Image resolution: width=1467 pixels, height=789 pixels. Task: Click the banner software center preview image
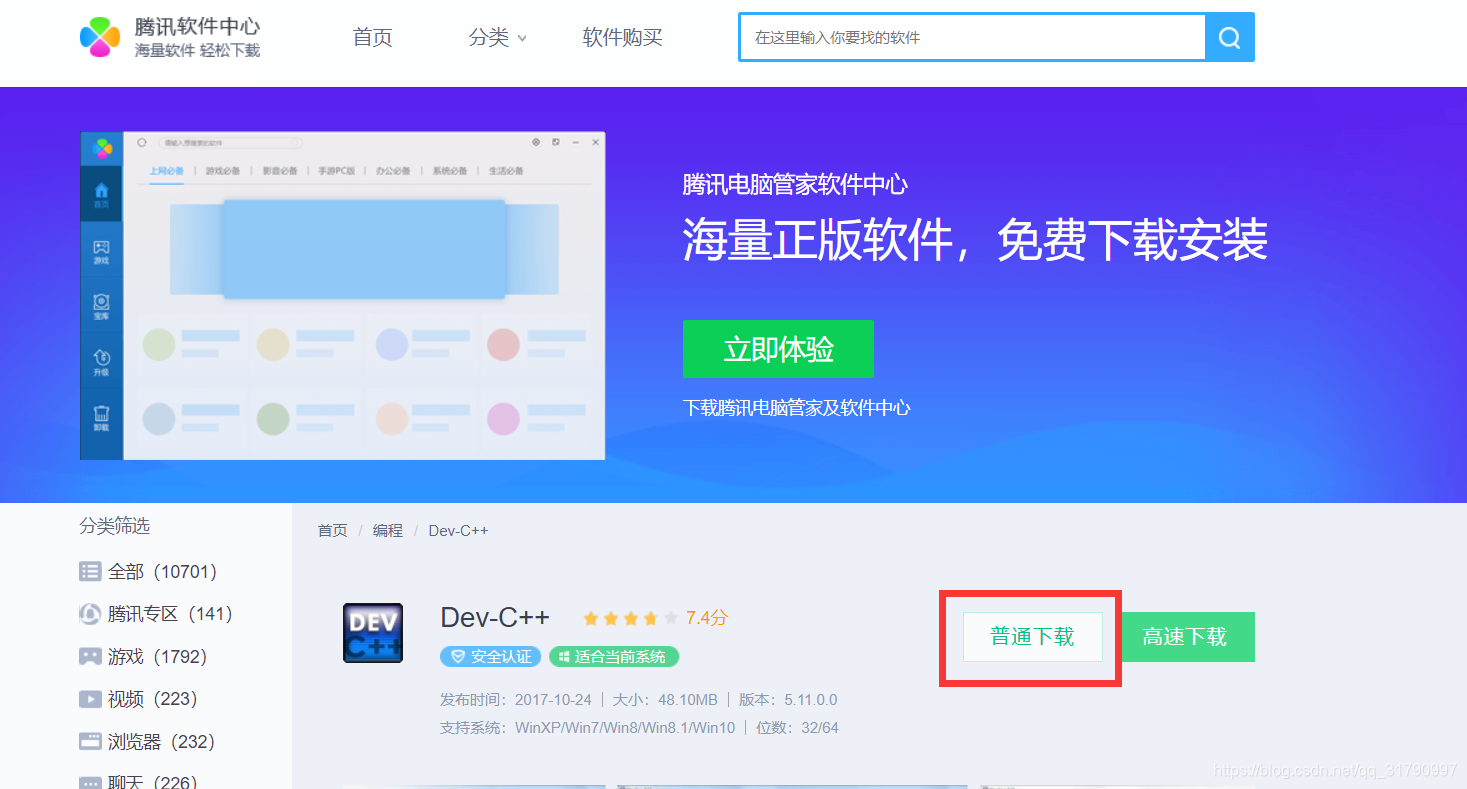point(343,296)
